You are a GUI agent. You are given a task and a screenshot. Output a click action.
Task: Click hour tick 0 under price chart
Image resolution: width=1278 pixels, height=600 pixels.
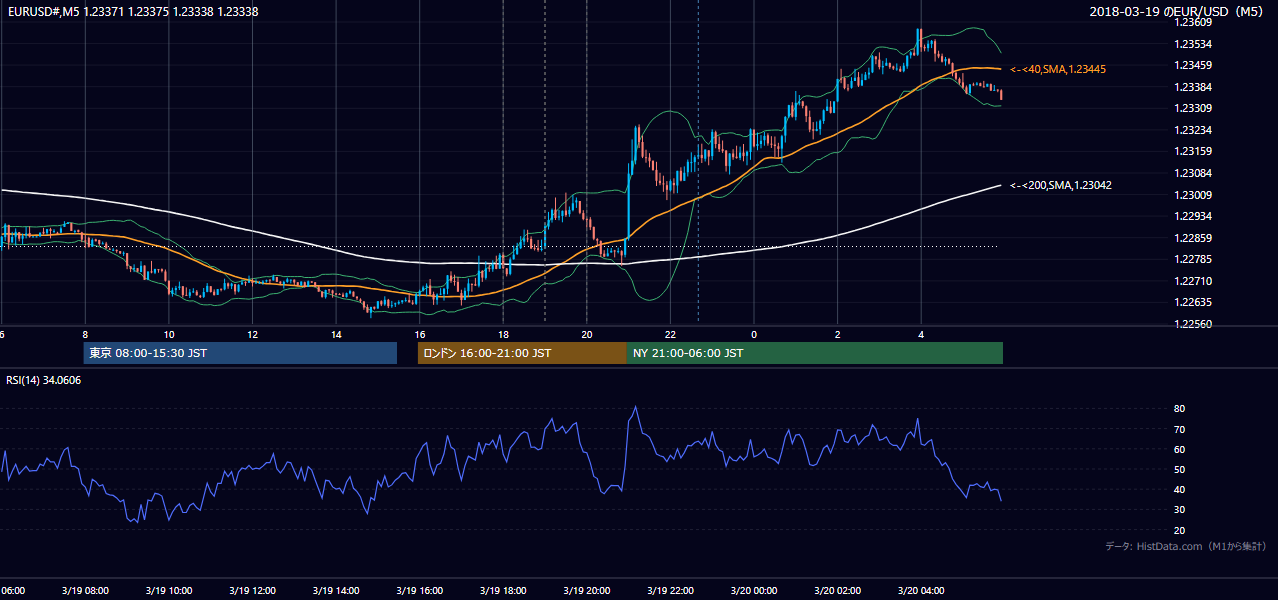click(x=754, y=334)
